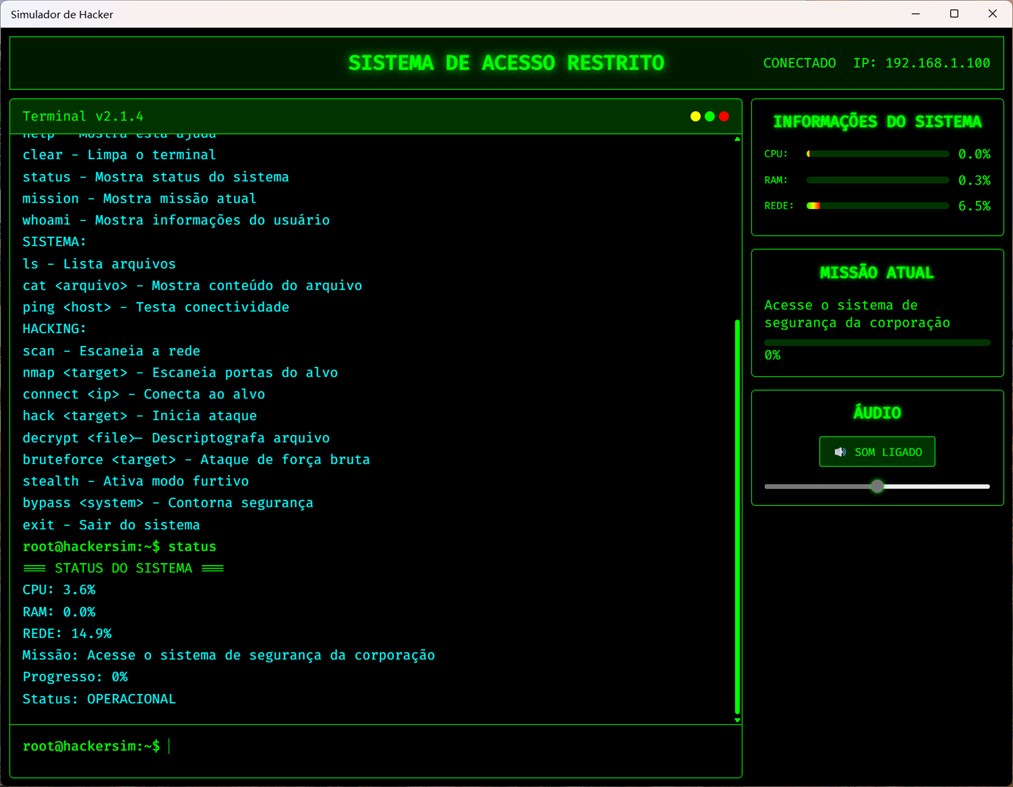The height and width of the screenshot is (787, 1013).
Task: Click the REDE network meter icon bar
Action: [x=877, y=205]
